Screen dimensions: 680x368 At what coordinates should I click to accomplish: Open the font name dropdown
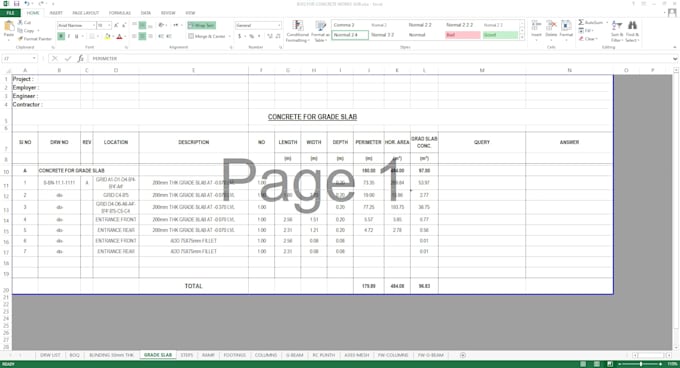coord(93,26)
